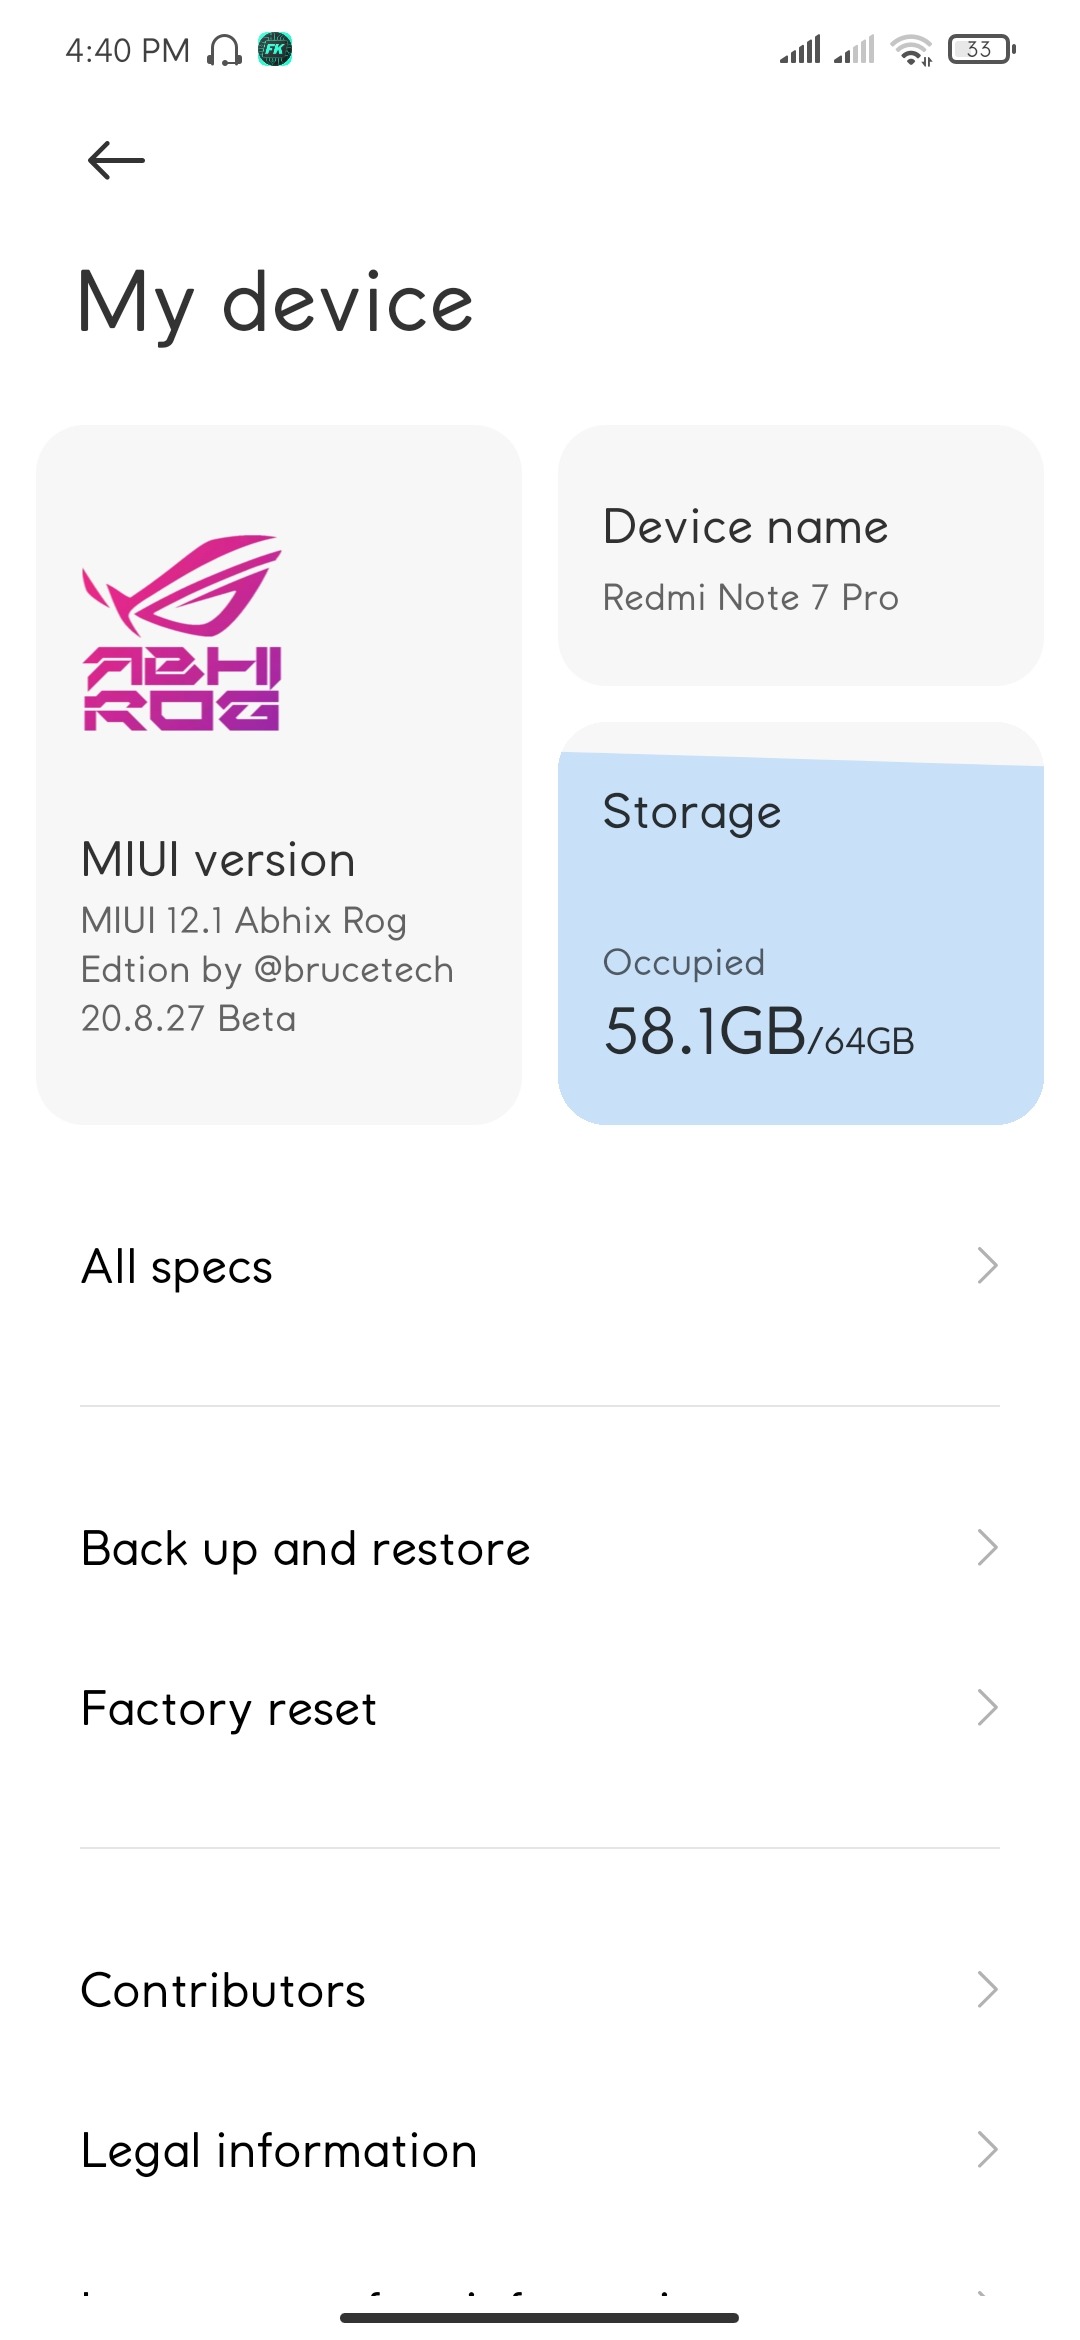Open the Contributors entry
This screenshot has width=1080, height=2340.
click(223, 1990)
